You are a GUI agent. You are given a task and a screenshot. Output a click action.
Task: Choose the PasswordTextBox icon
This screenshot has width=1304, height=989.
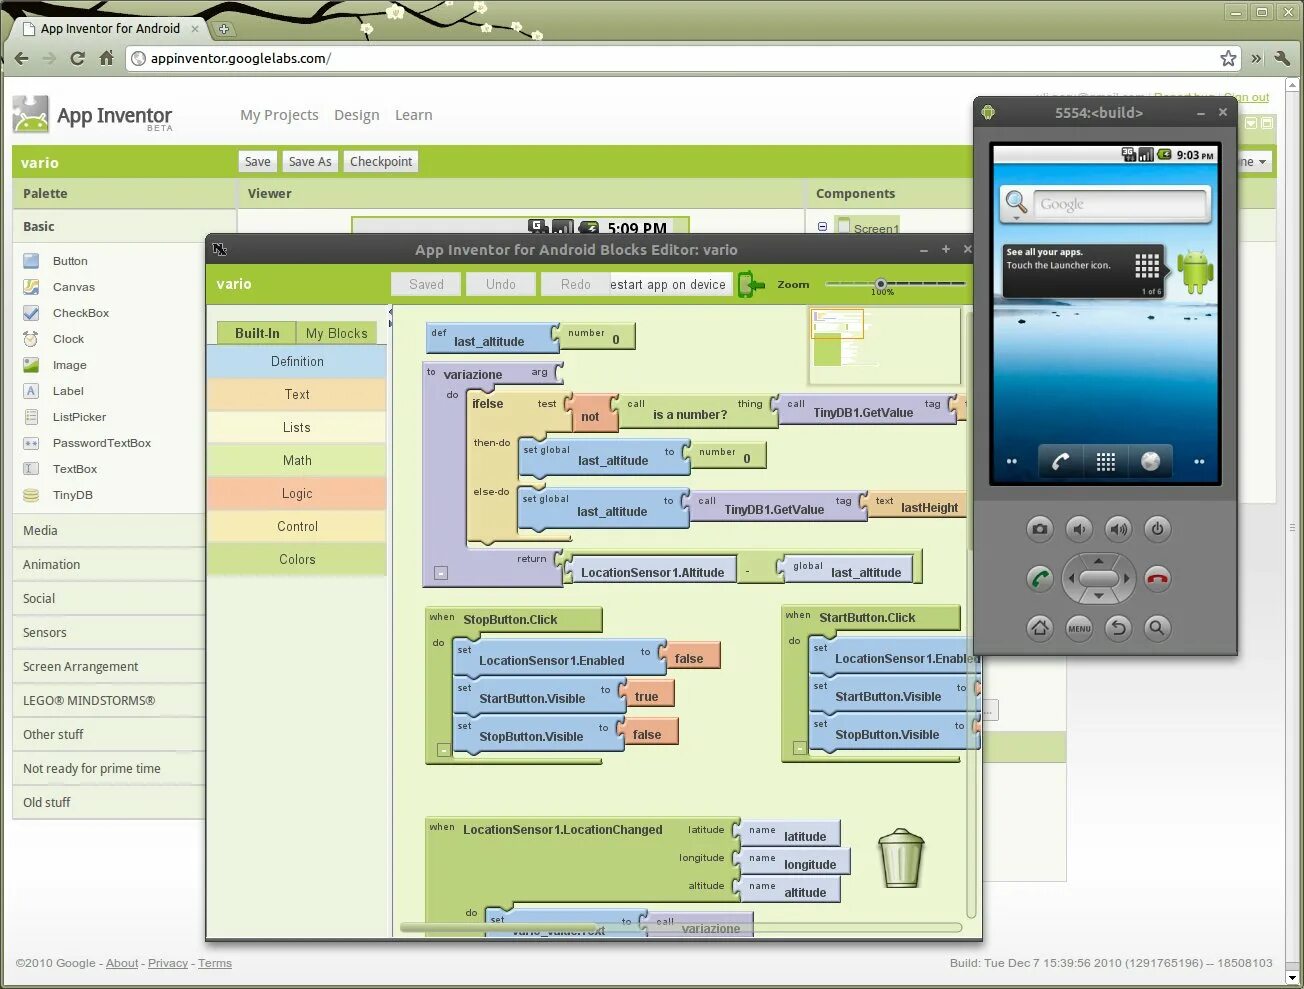[x=31, y=443]
